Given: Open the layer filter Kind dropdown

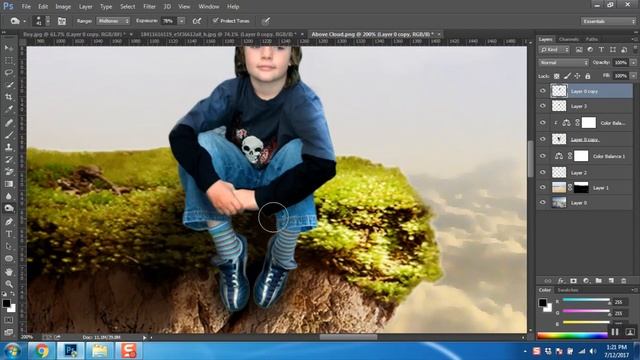Looking at the screenshot, I should [x=554, y=49].
